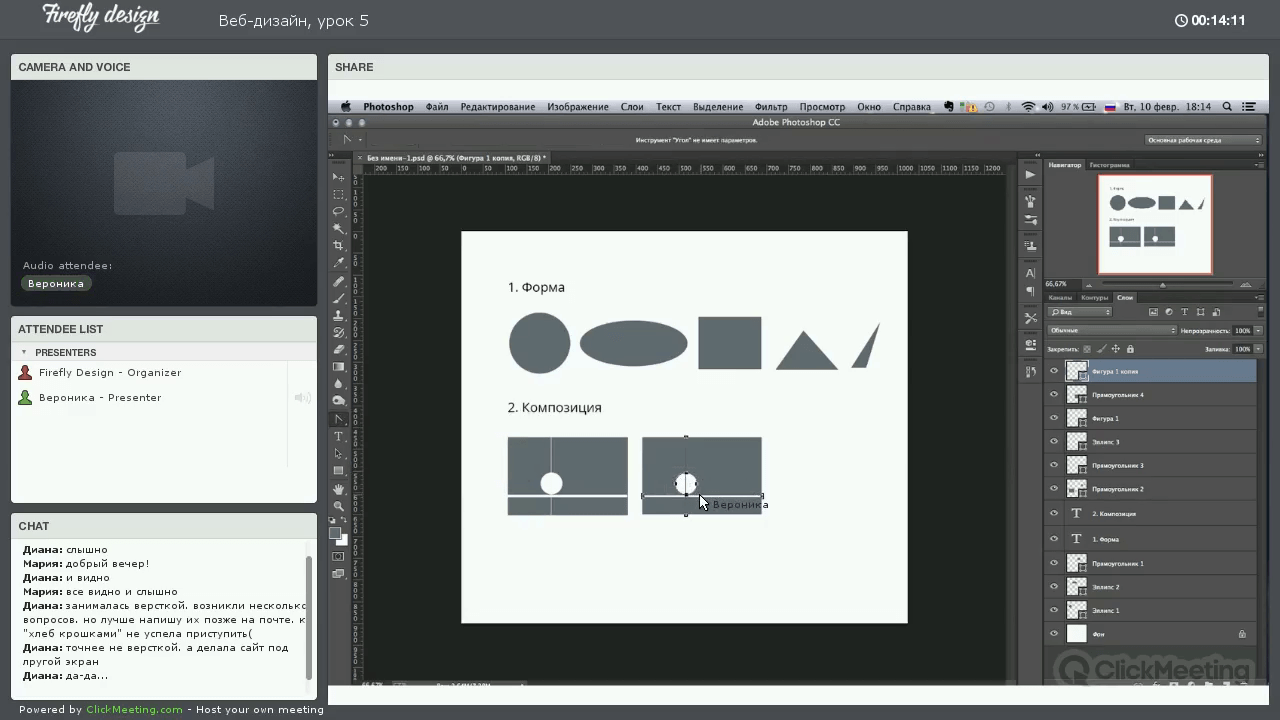Filter layers by pixel layer icon
Image resolution: width=1280 pixels, height=720 pixels.
(1153, 312)
